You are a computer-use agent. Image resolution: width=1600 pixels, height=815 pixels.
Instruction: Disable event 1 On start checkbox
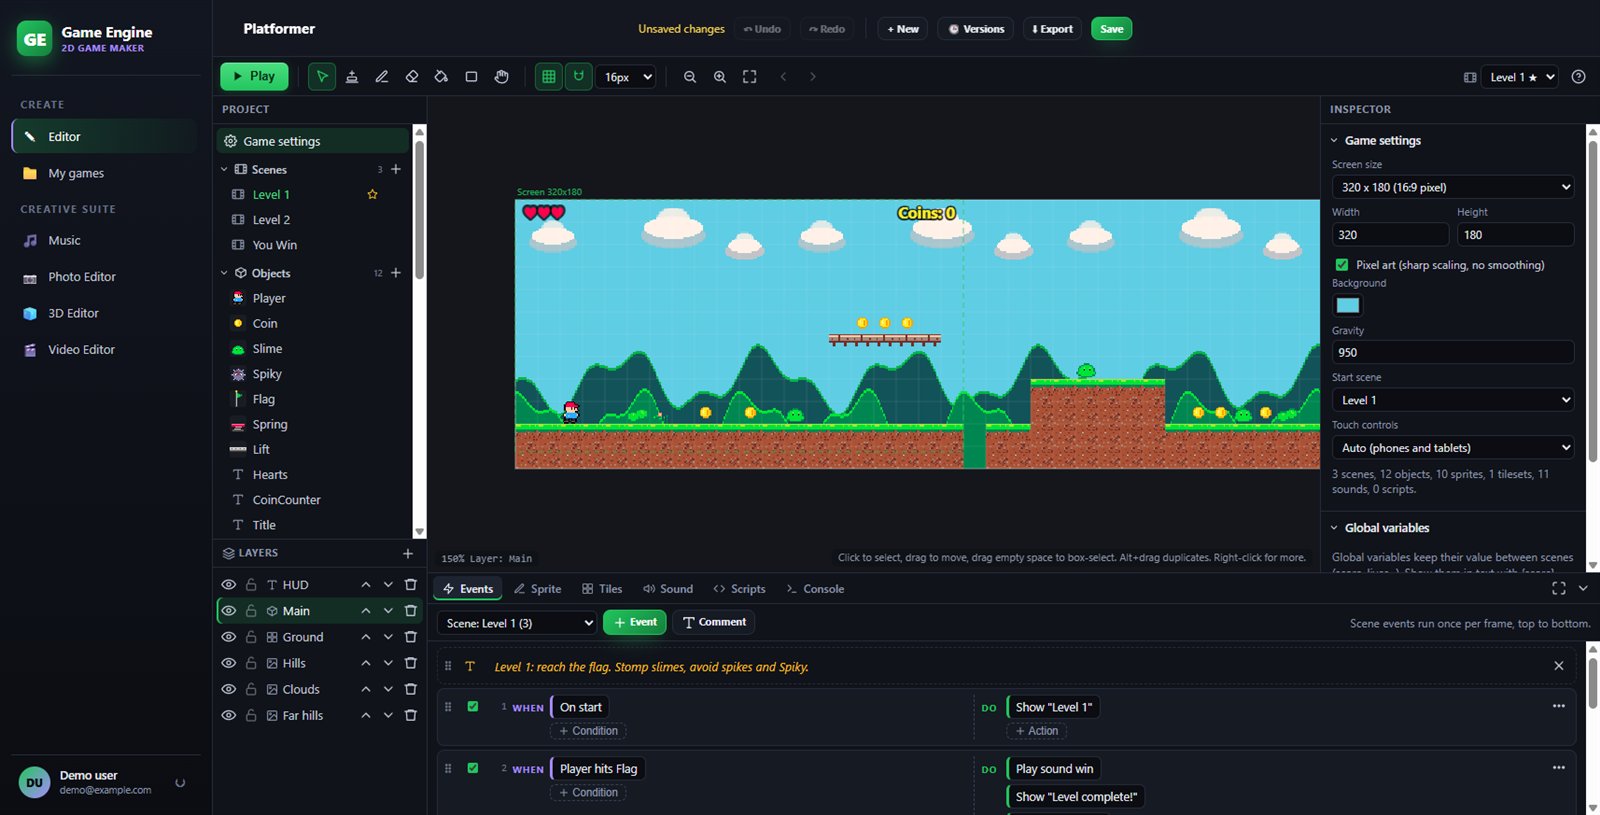click(473, 706)
